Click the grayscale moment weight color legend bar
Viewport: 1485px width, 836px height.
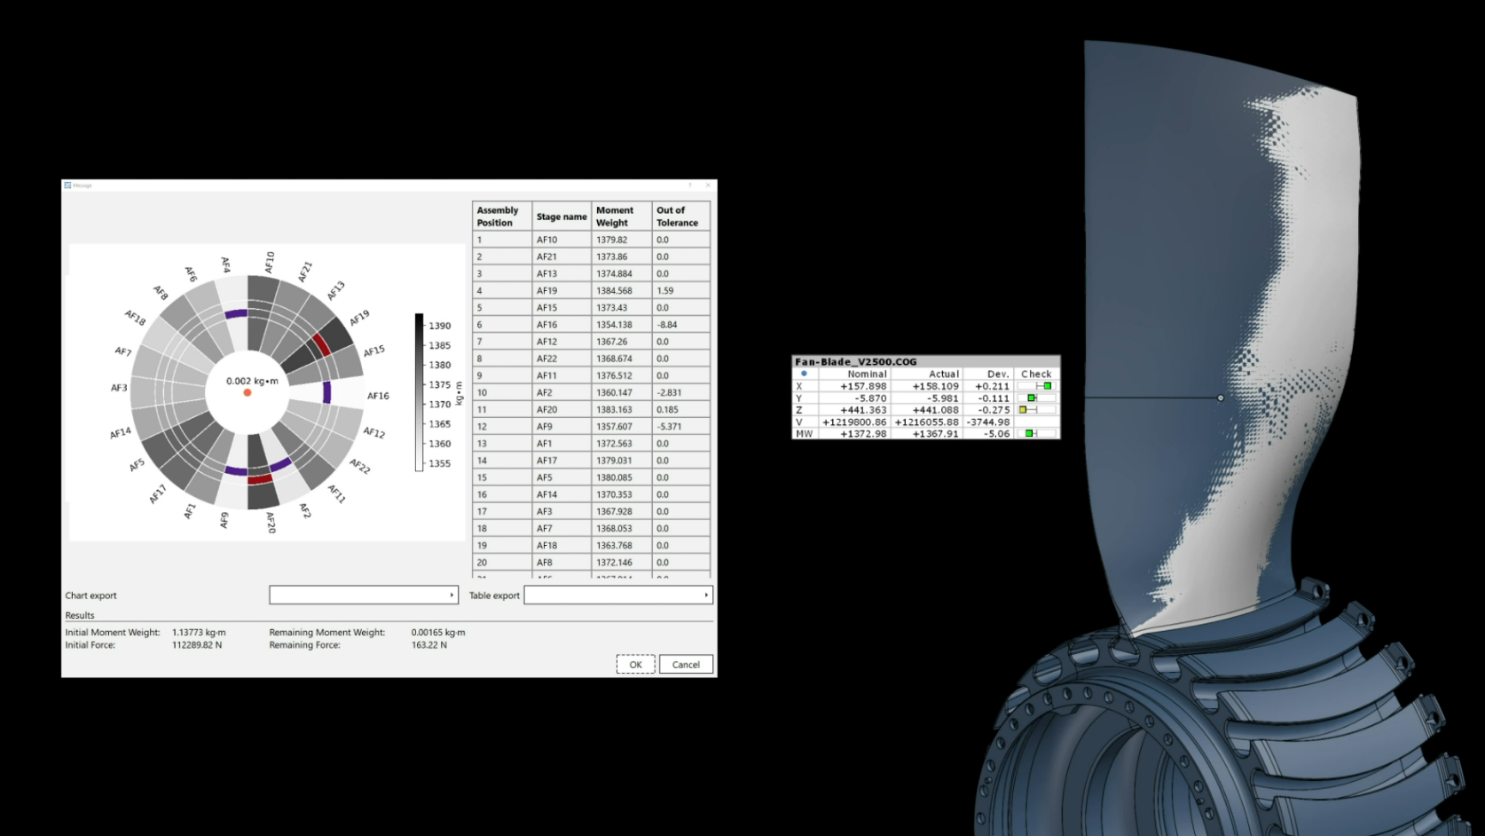(x=419, y=392)
